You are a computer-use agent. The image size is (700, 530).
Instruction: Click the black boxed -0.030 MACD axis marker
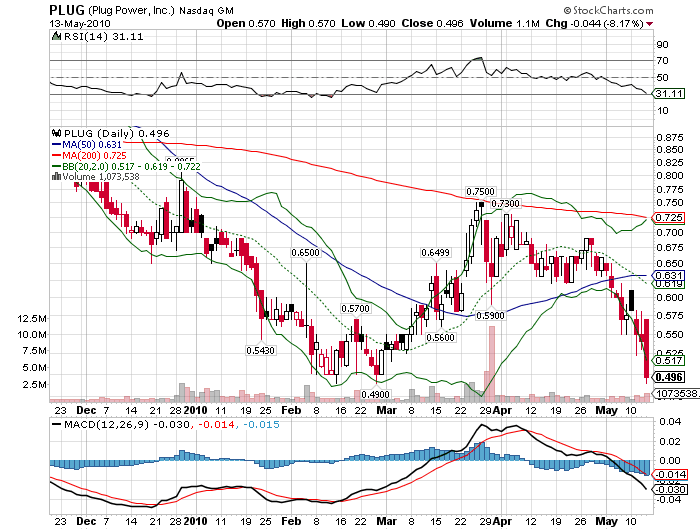pos(670,489)
